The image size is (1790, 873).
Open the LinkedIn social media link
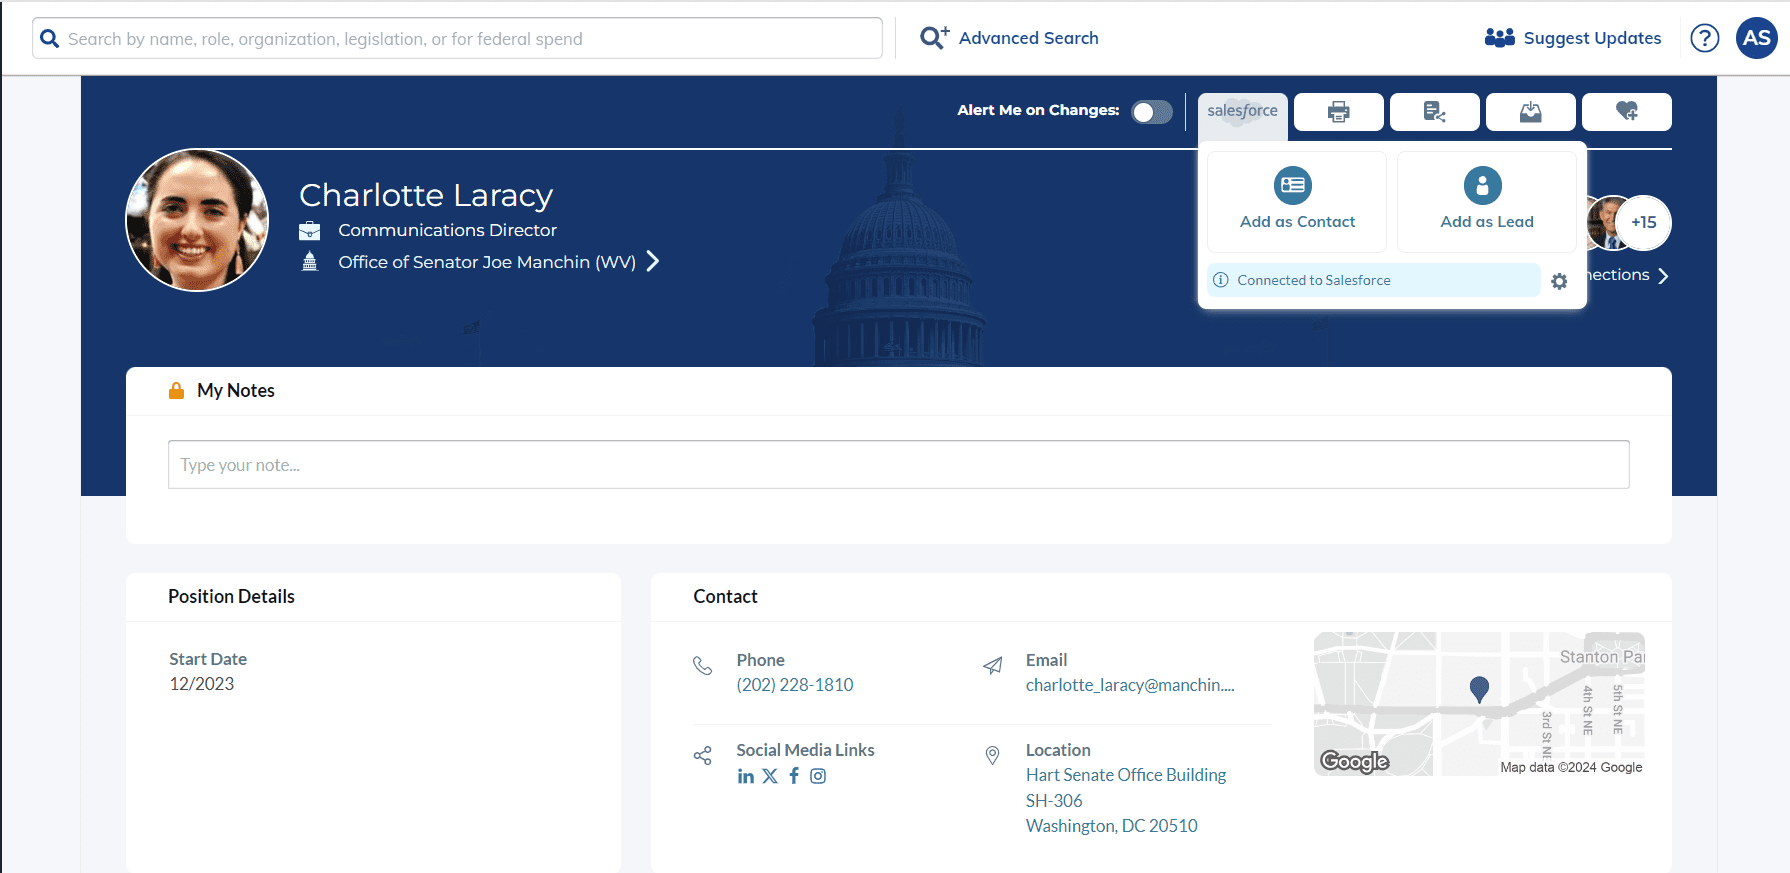746,776
